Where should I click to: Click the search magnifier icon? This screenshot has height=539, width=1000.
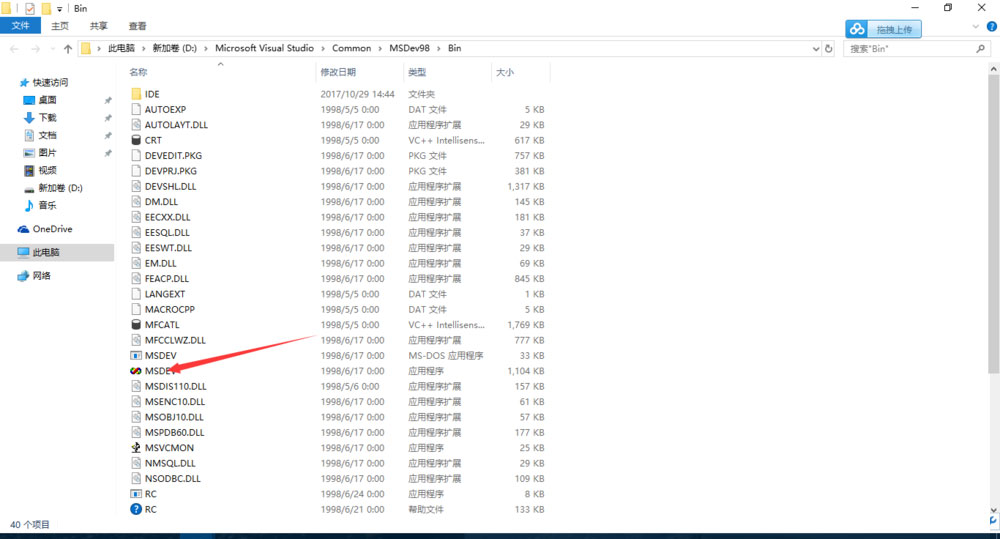(x=980, y=48)
